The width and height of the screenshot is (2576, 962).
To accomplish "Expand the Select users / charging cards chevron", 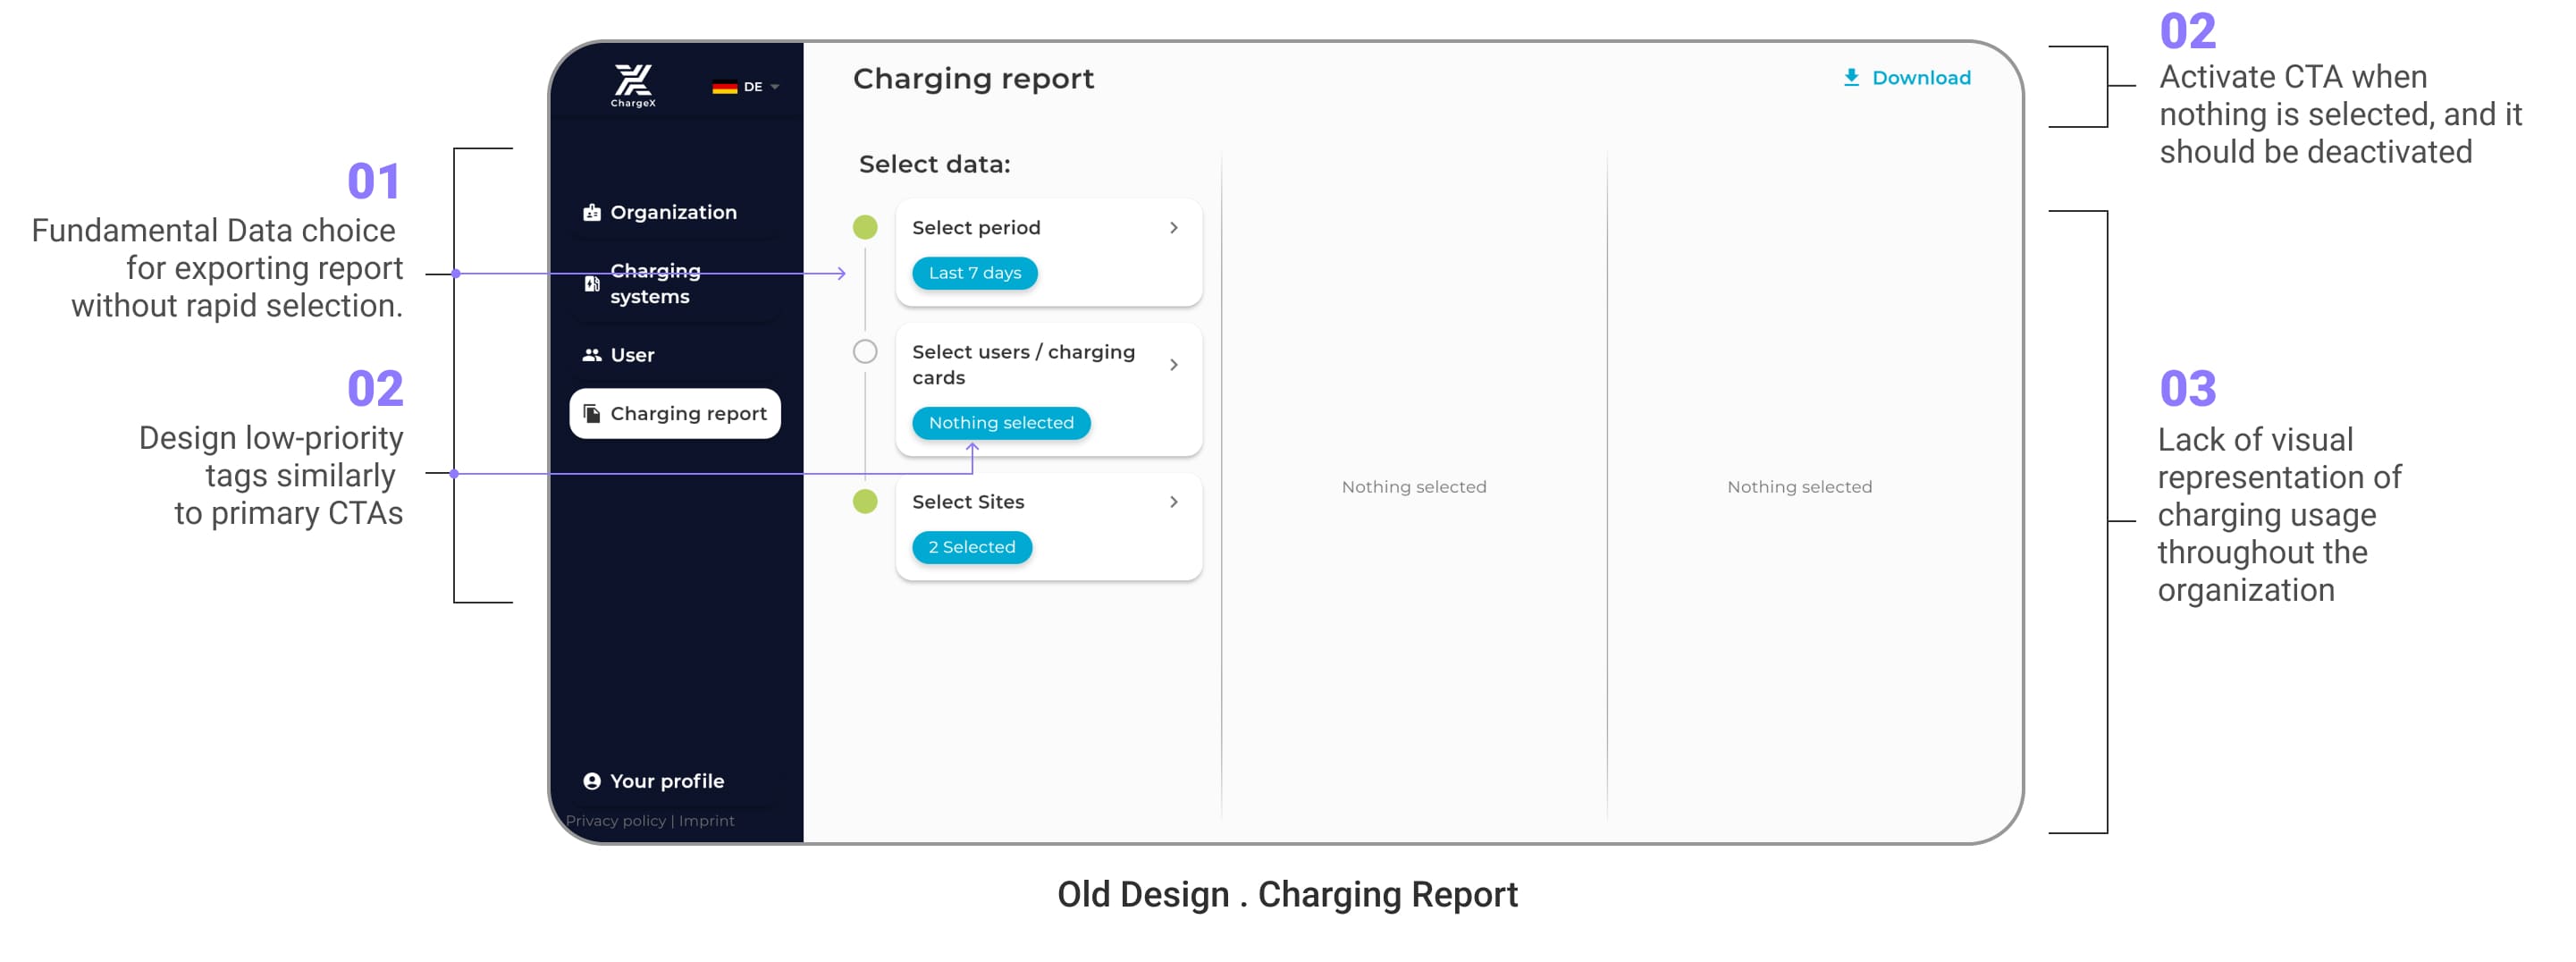I will (x=1174, y=365).
